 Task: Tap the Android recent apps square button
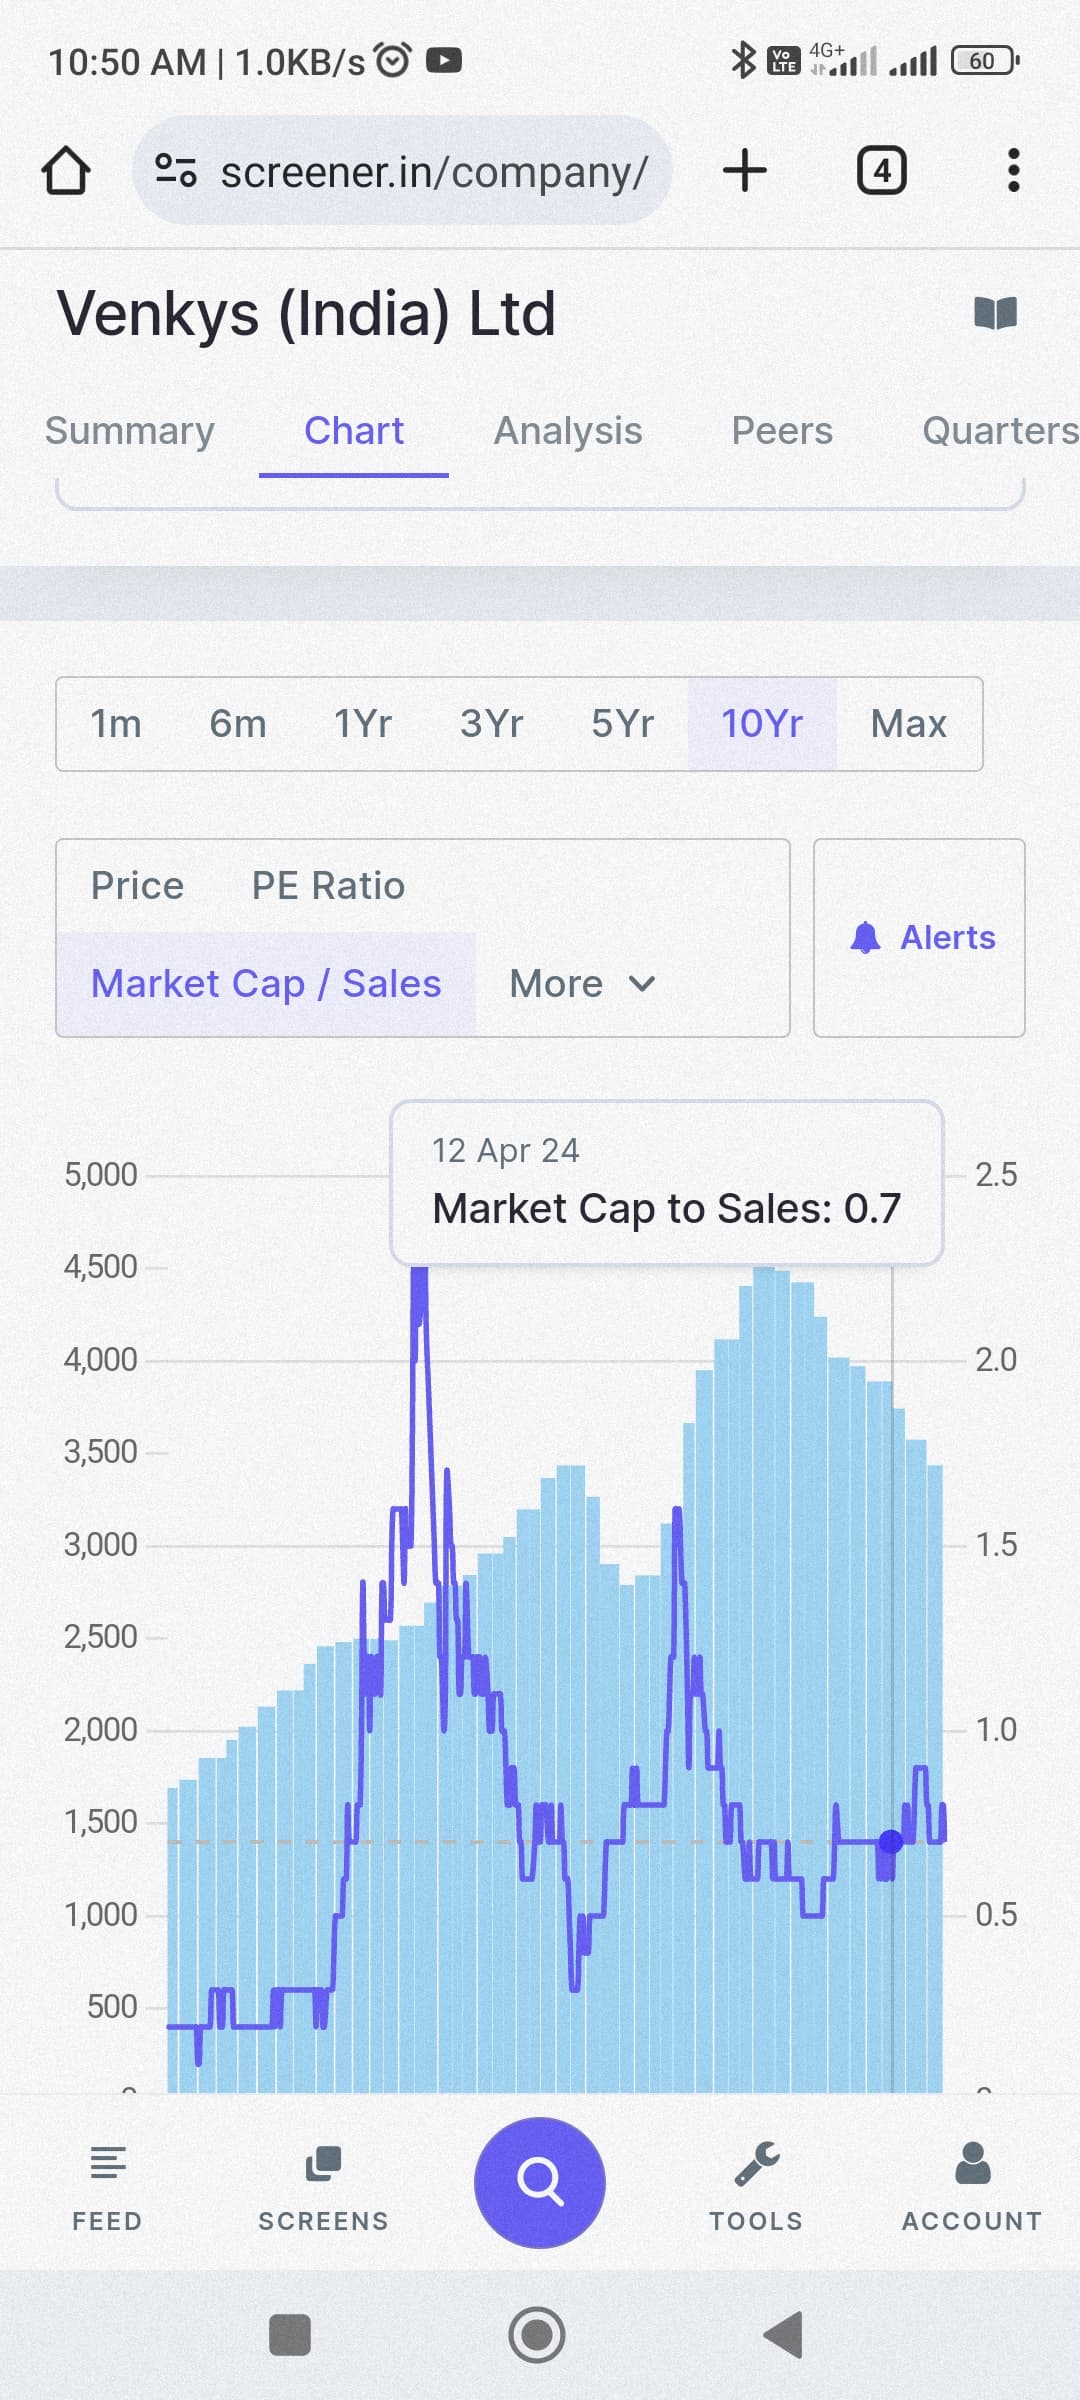[290, 2336]
